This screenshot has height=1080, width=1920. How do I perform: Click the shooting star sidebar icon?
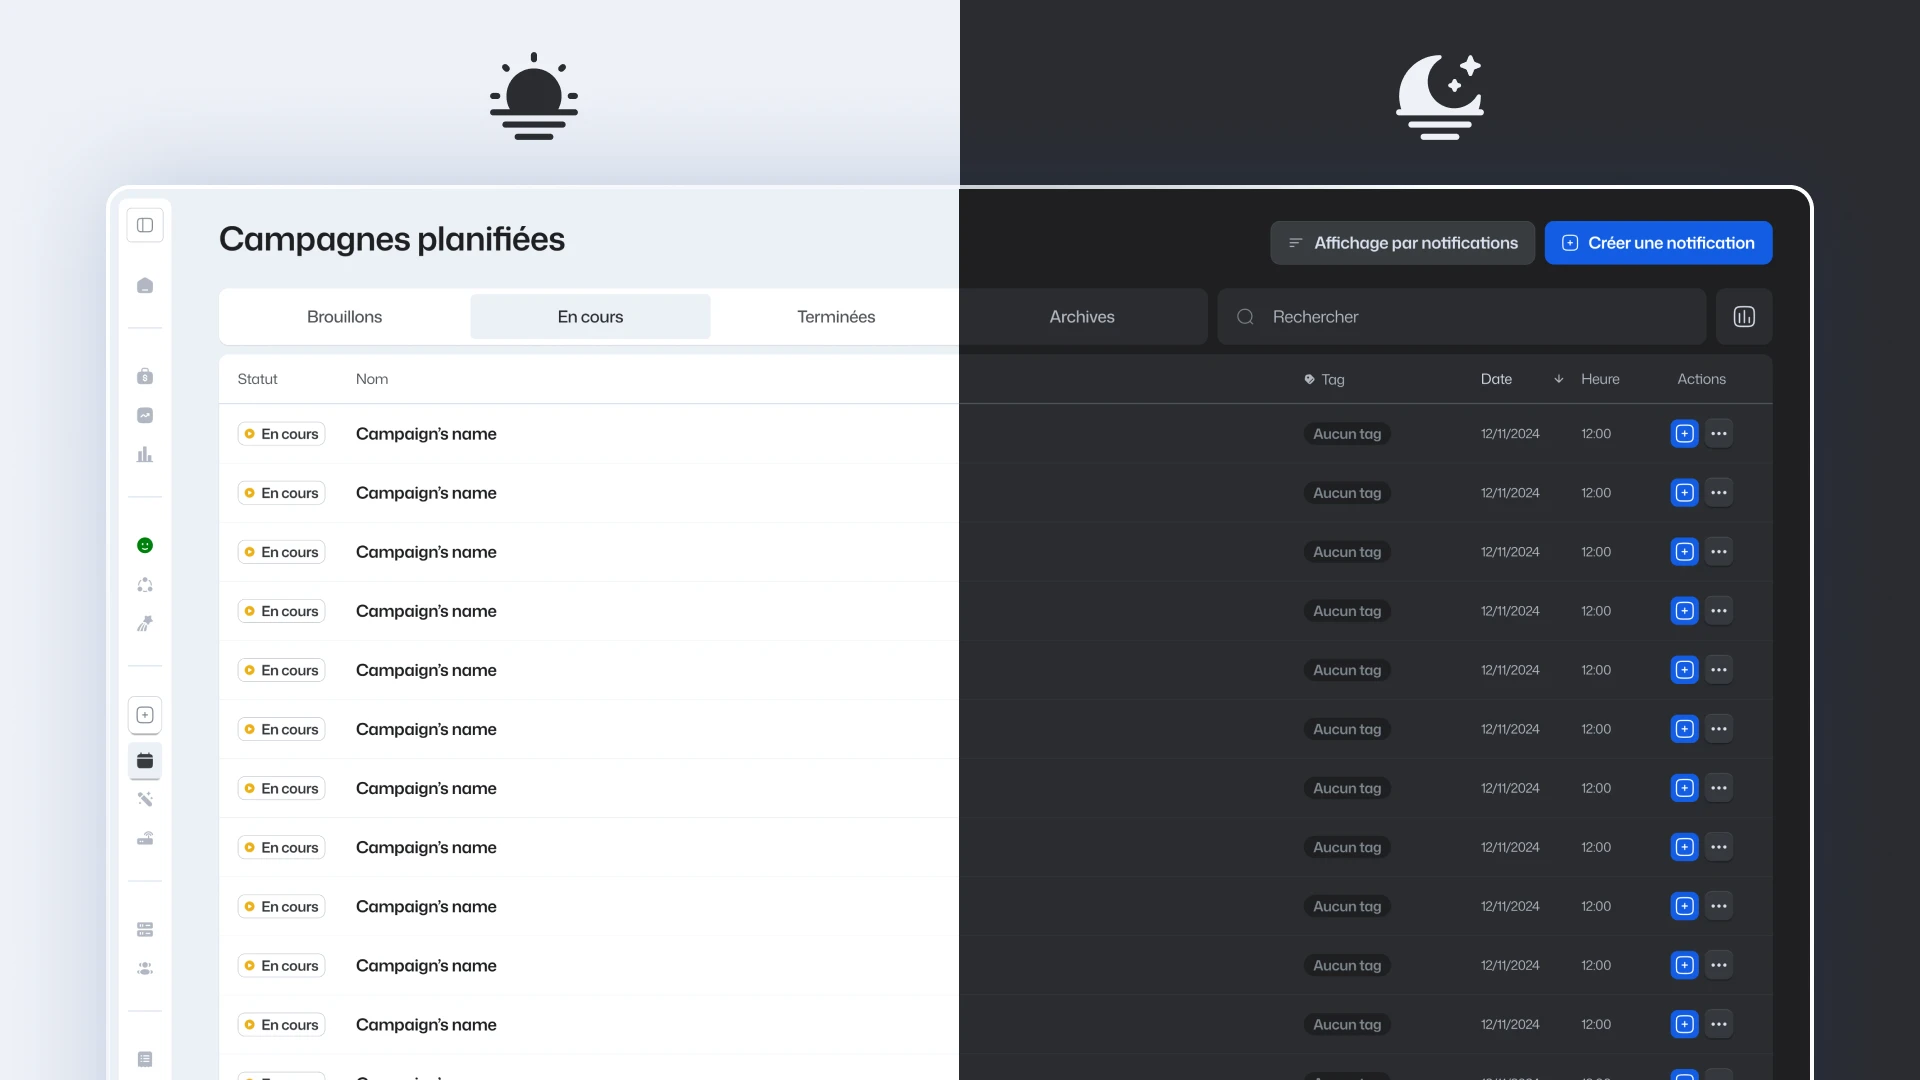(145, 624)
